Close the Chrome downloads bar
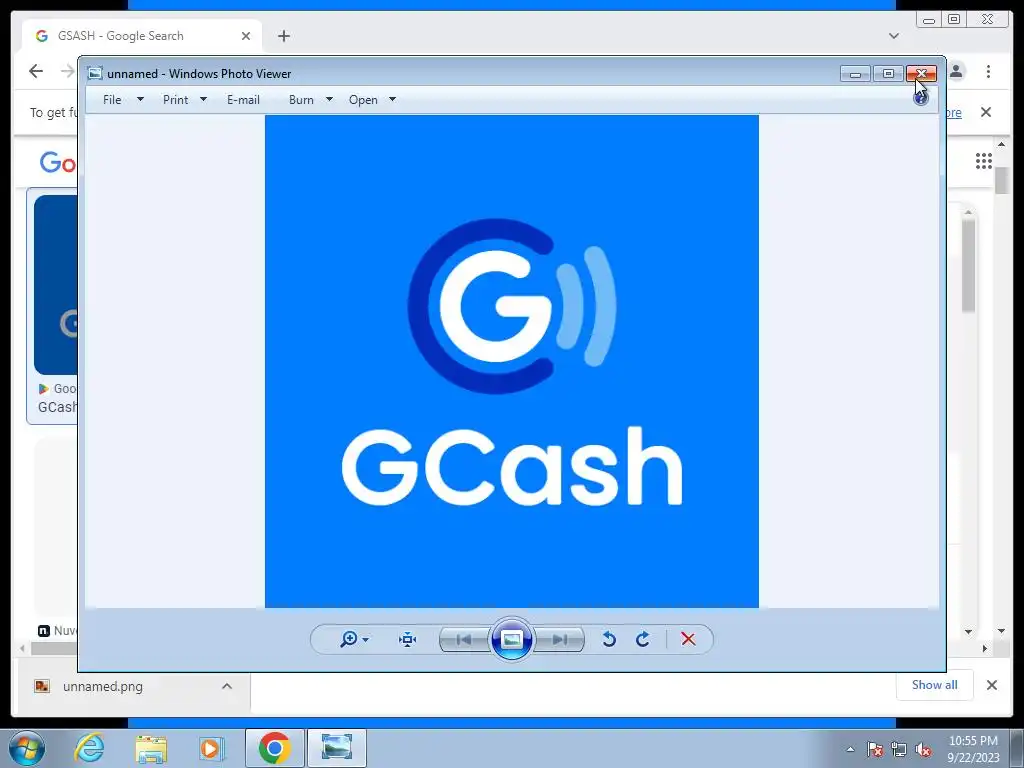 click(x=991, y=685)
